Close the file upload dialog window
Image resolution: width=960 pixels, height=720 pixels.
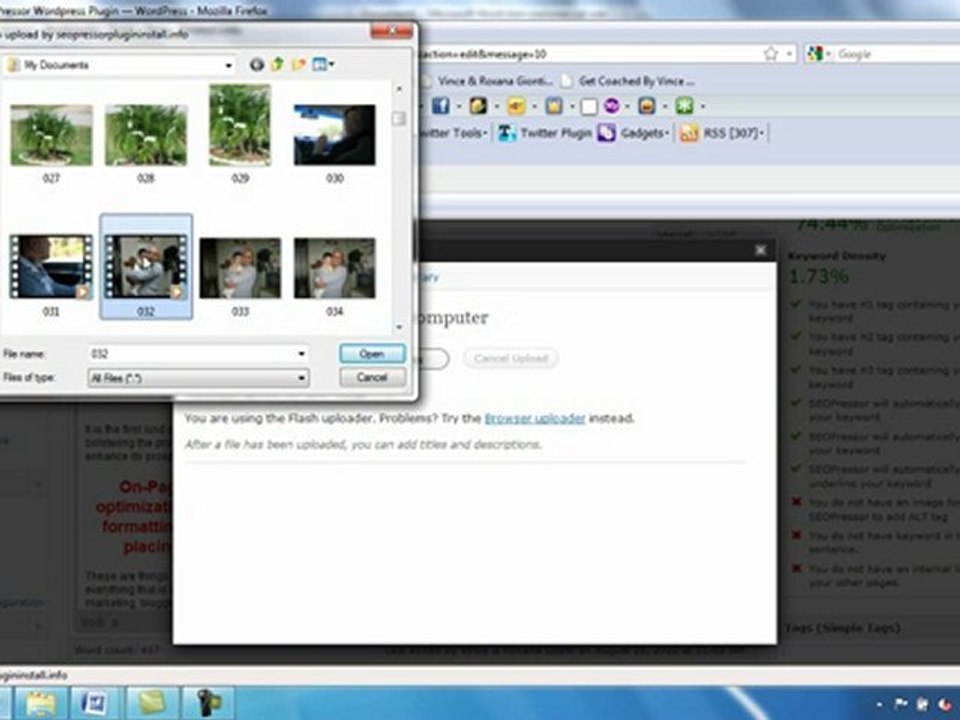point(392,31)
